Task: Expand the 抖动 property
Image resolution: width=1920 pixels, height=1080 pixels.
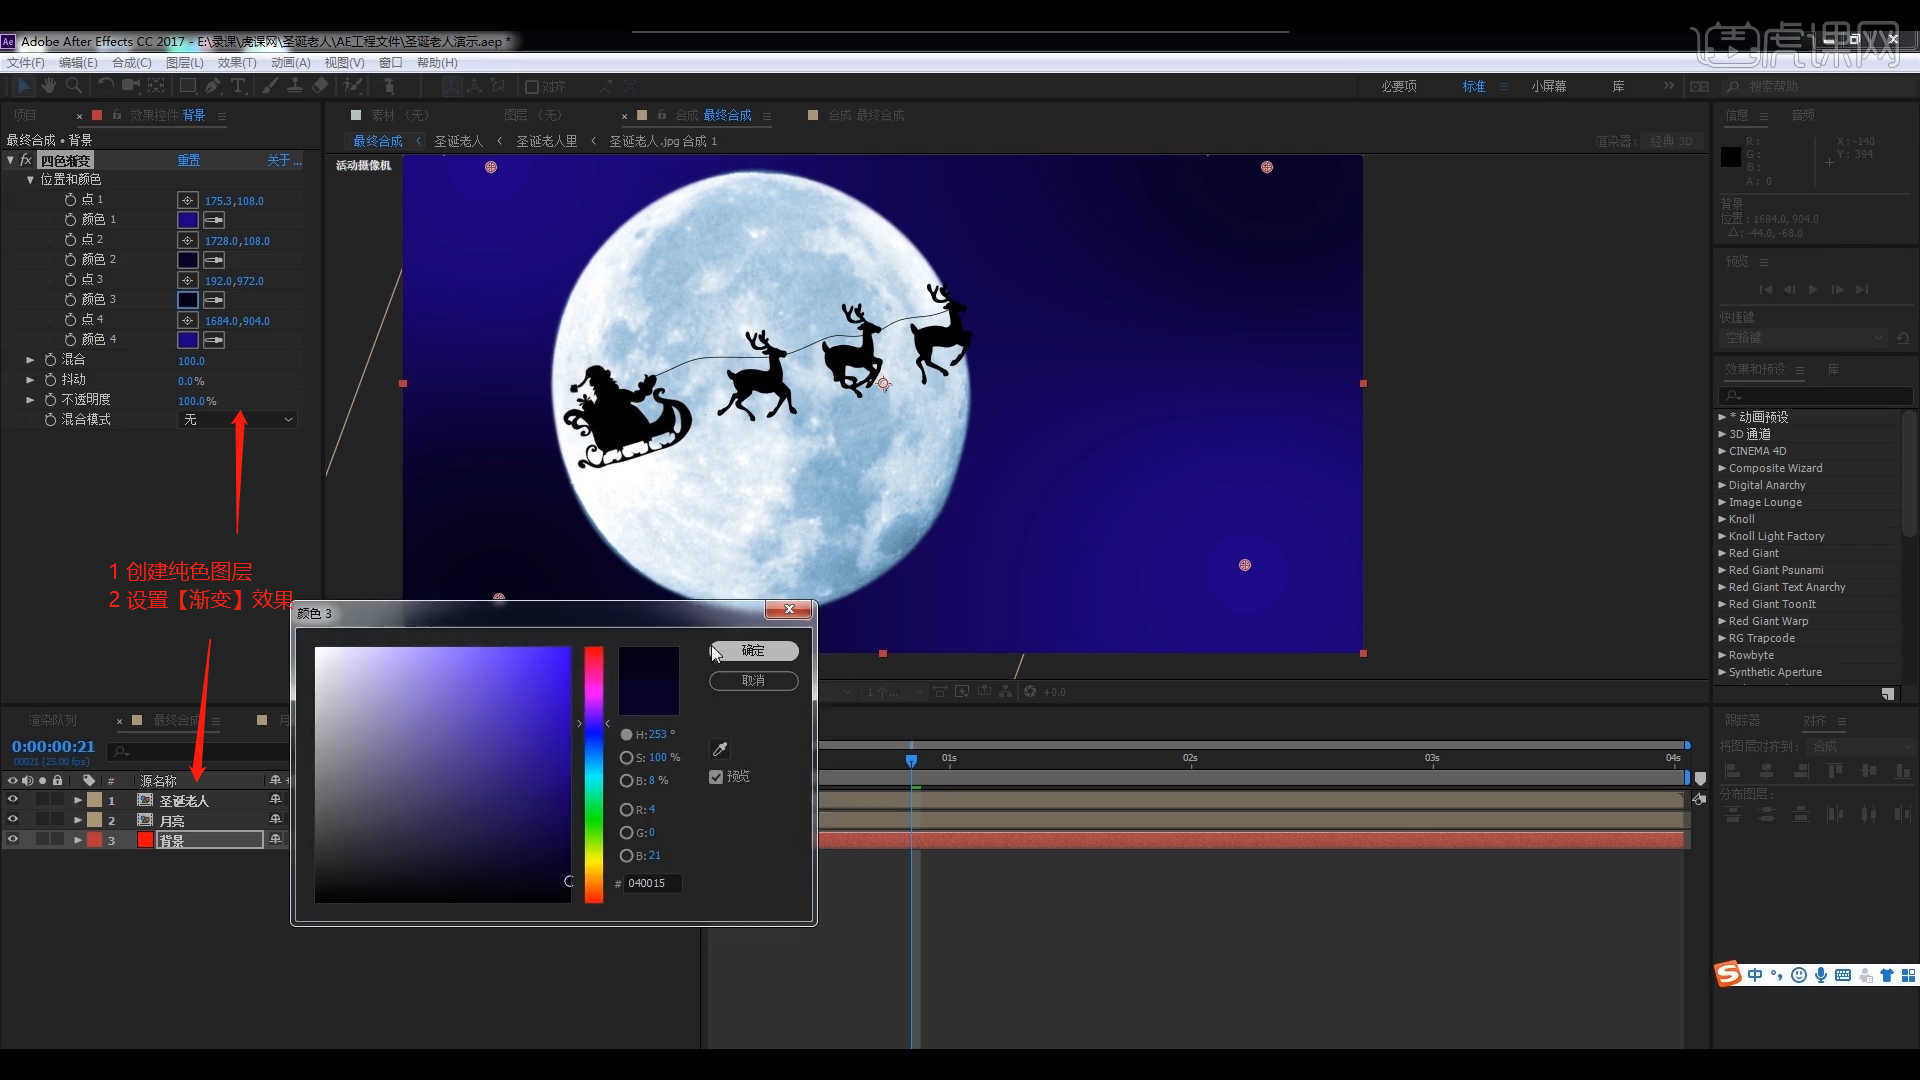Action: 30,380
